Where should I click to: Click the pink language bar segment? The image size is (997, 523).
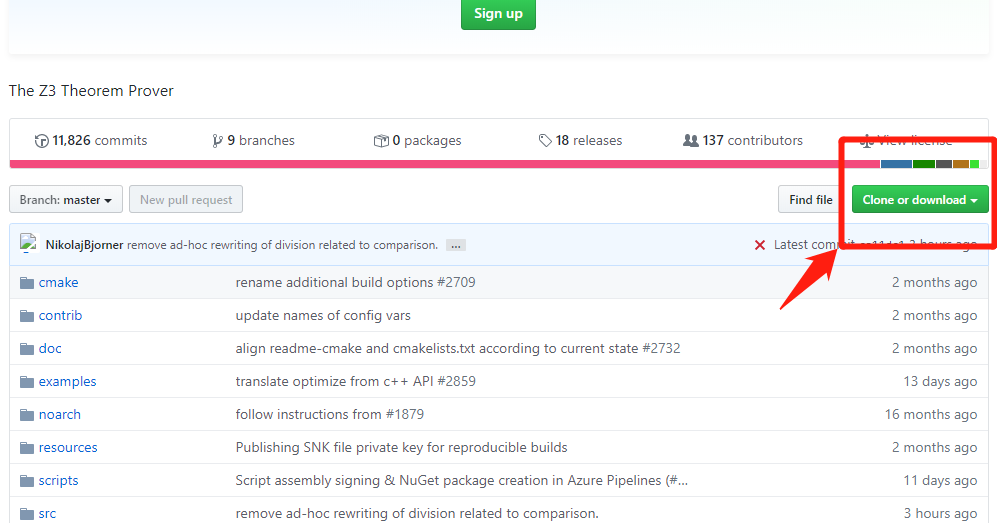444,164
